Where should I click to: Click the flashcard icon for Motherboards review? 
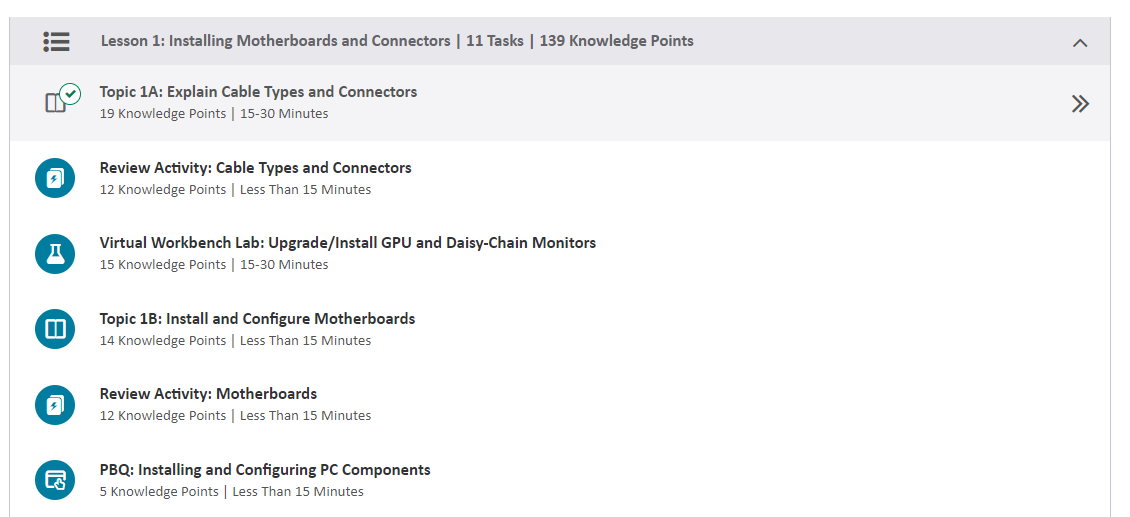coord(55,405)
